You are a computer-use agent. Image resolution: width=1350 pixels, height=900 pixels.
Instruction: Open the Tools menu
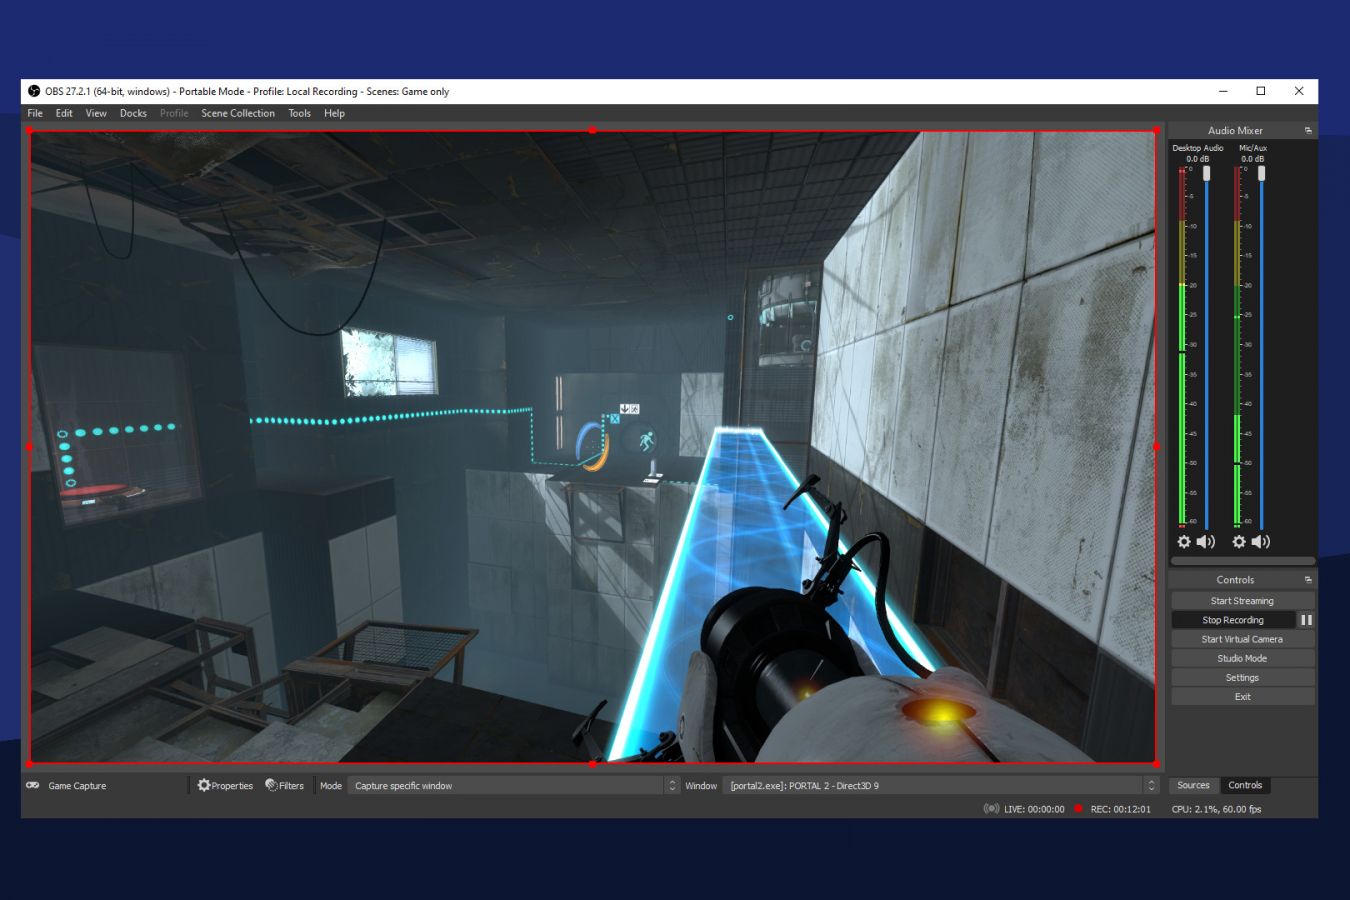click(300, 113)
